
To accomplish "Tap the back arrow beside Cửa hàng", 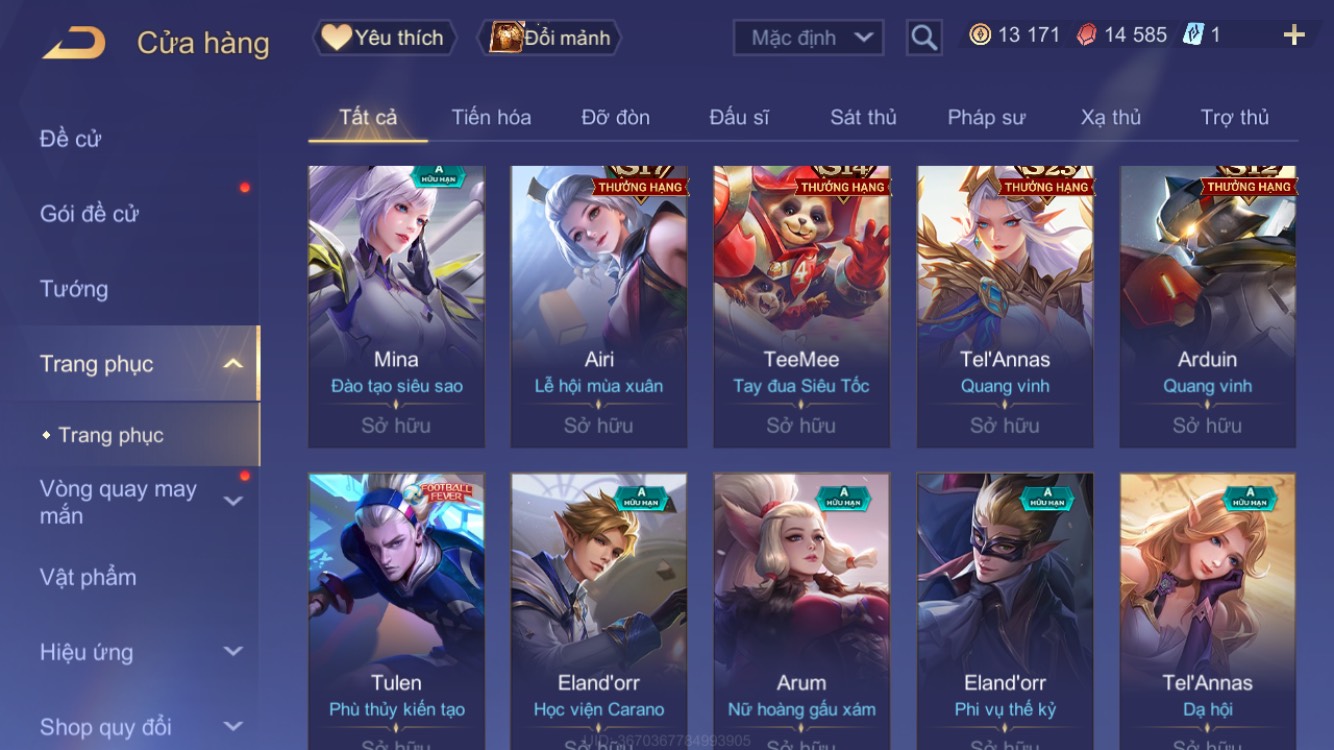I will (x=74, y=43).
